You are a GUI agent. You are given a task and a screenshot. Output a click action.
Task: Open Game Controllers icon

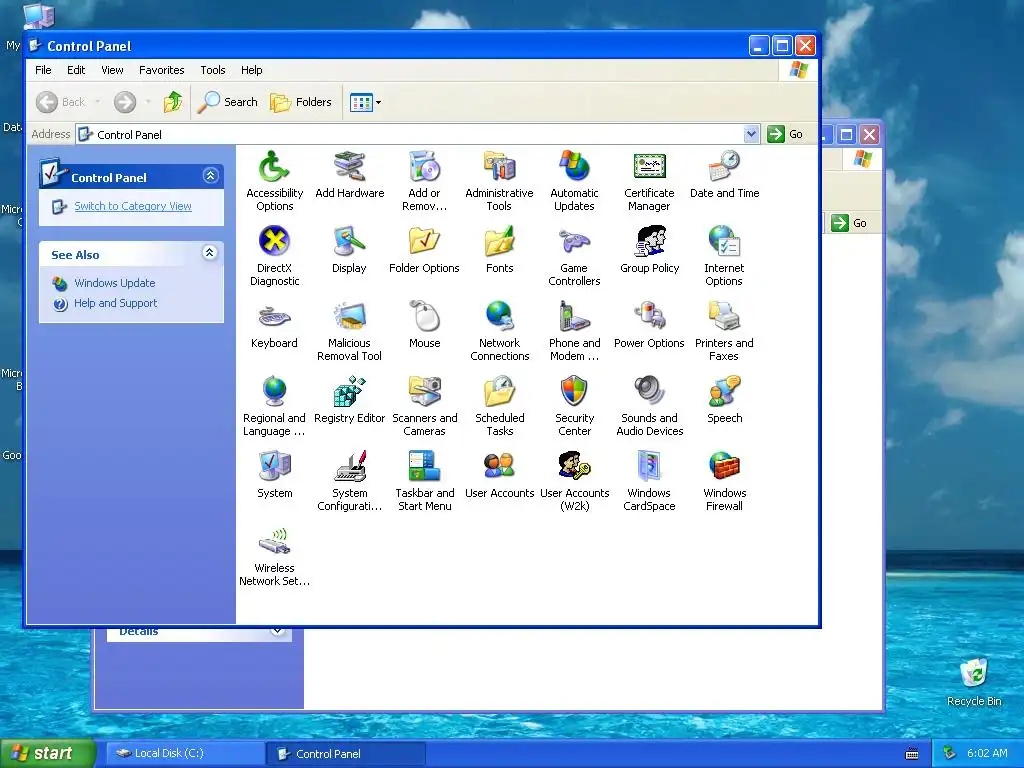point(574,242)
